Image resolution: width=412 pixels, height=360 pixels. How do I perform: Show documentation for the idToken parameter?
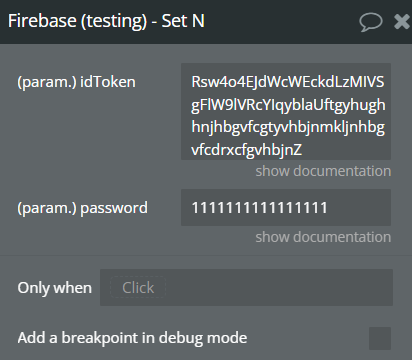tap(323, 171)
